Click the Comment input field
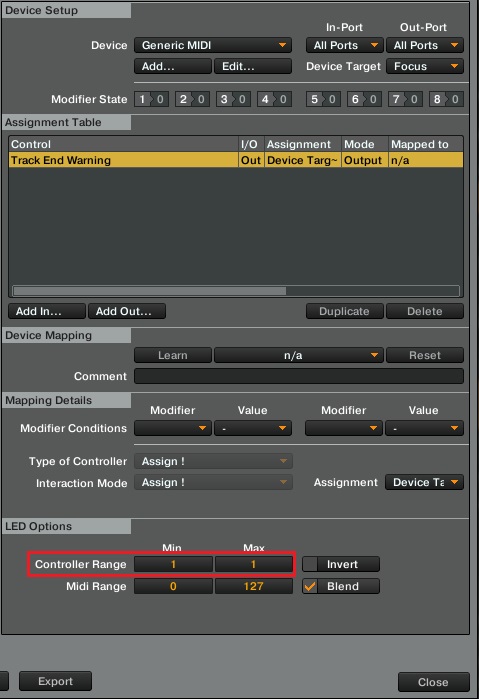This screenshot has height=699, width=479. [299, 376]
